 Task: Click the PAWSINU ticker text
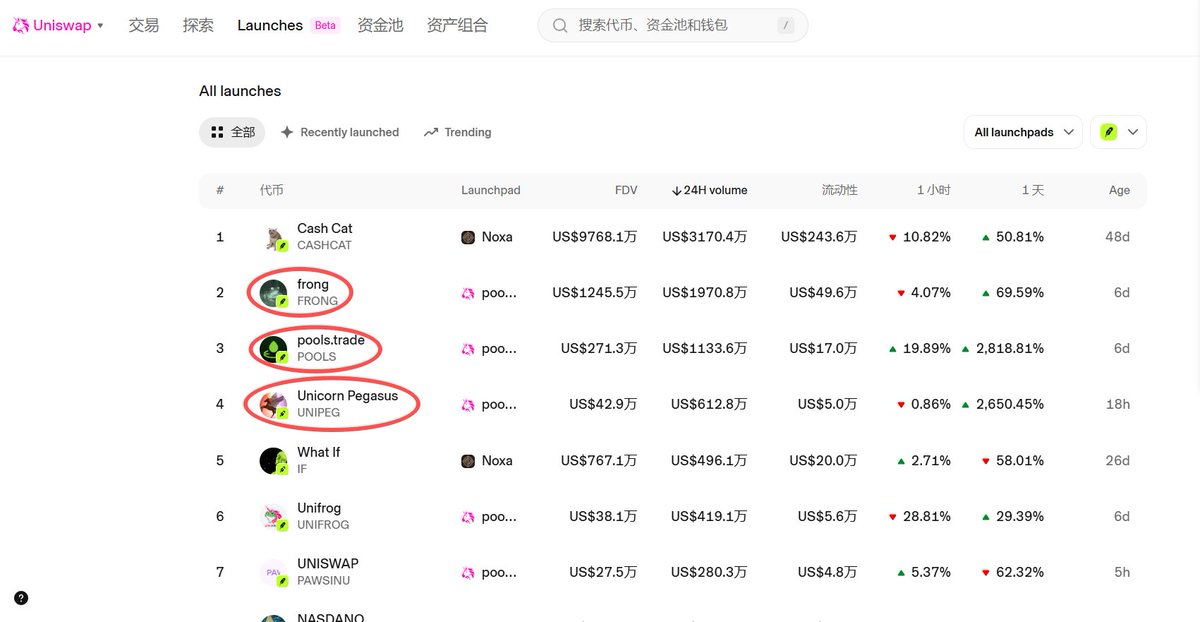[324, 581]
